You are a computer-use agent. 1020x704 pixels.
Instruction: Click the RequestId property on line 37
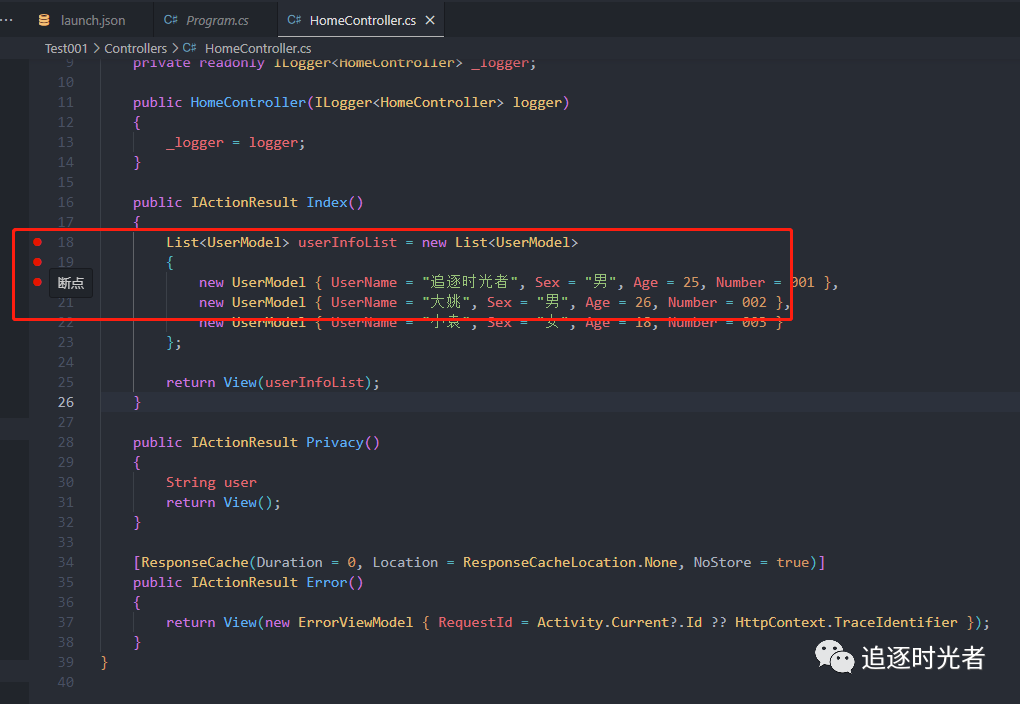pos(475,622)
